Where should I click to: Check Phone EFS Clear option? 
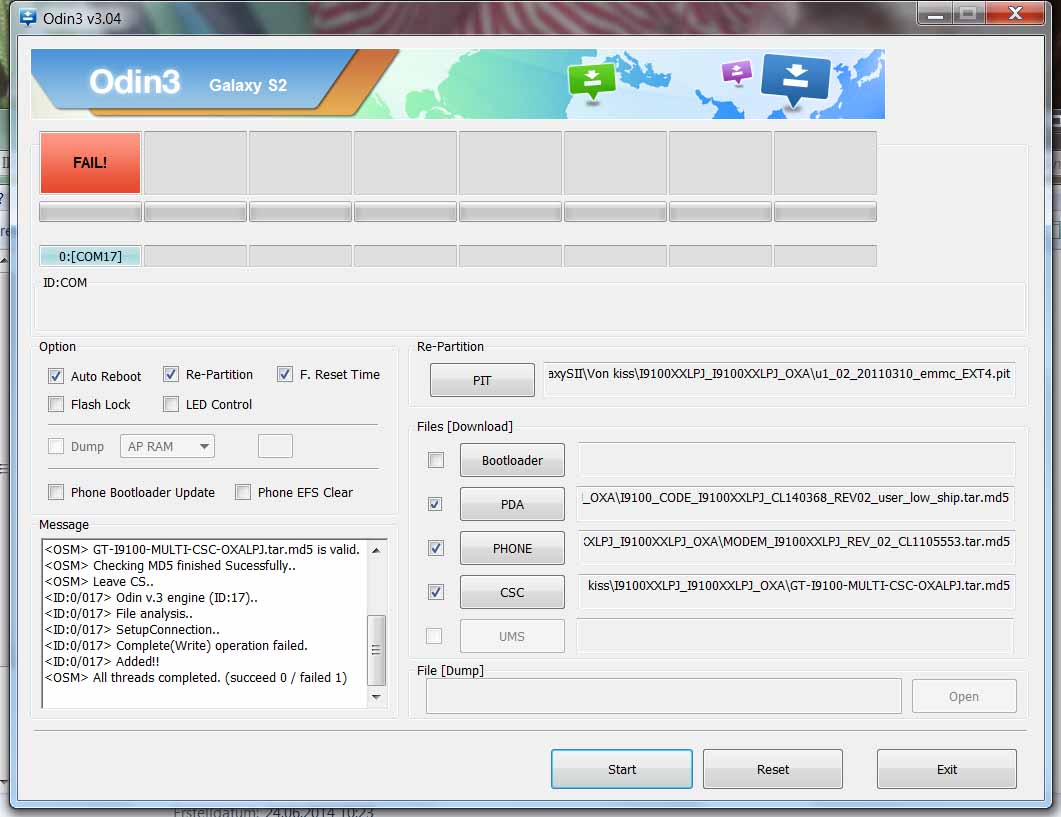(x=243, y=492)
